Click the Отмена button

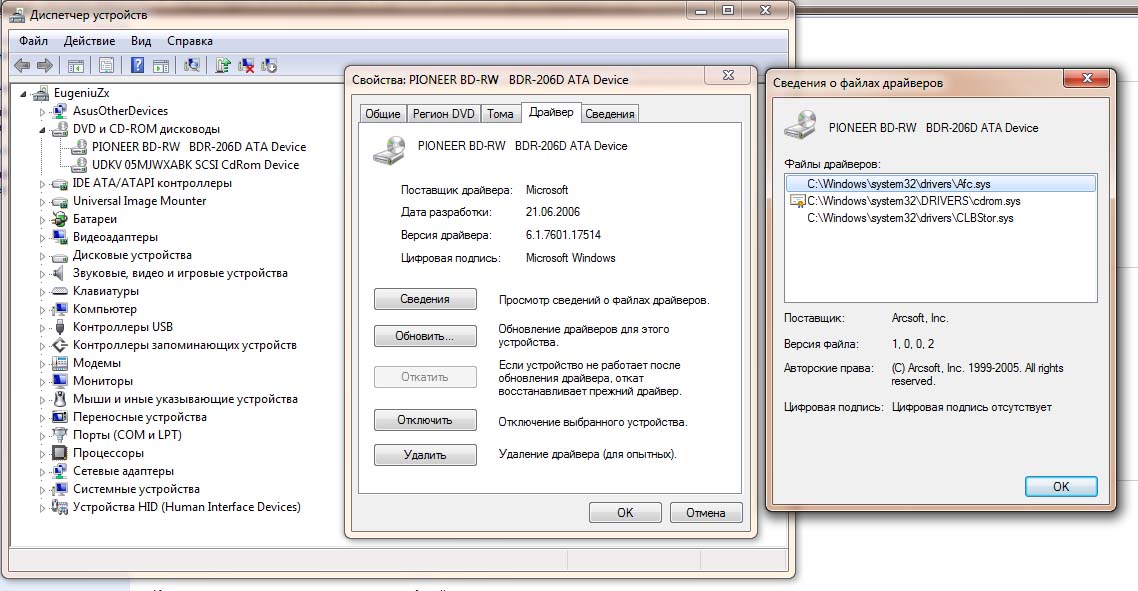click(x=705, y=513)
